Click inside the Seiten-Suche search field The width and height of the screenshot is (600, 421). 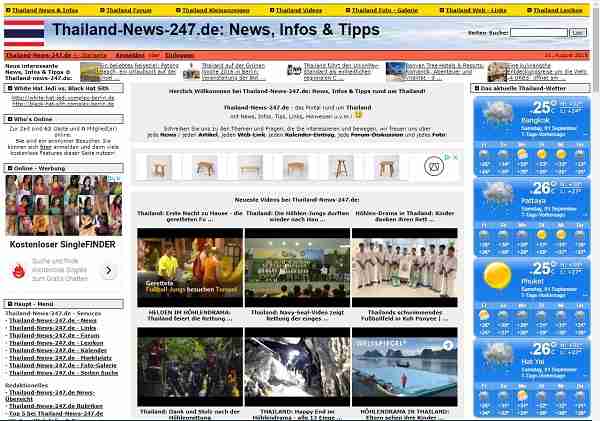point(539,33)
